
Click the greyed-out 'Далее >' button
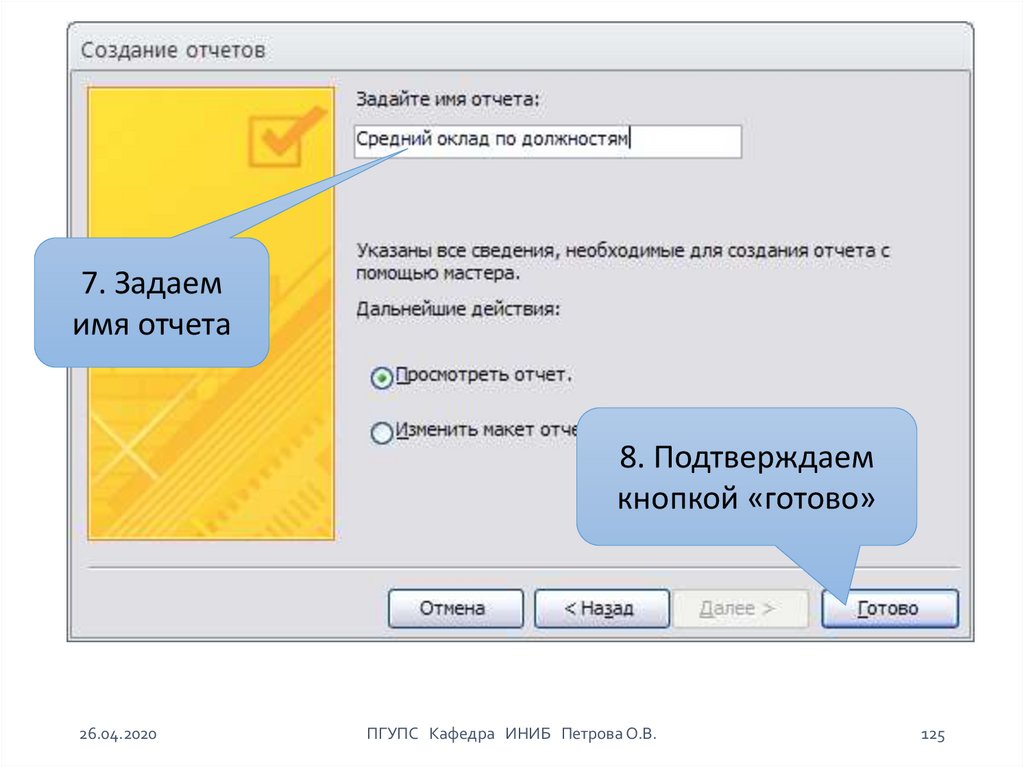(x=740, y=608)
